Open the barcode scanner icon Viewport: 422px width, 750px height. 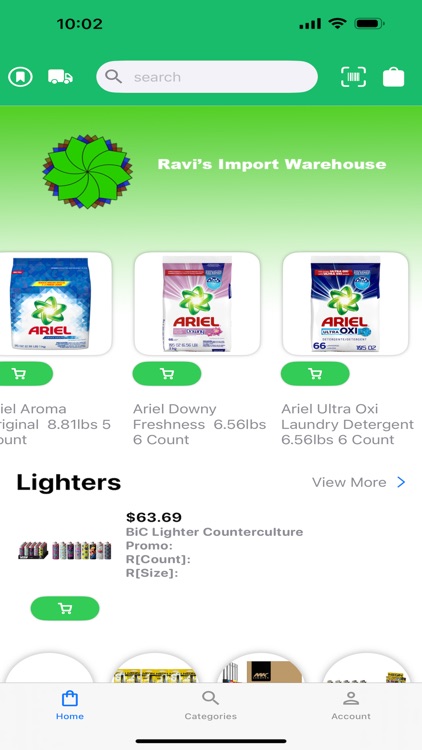click(353, 77)
